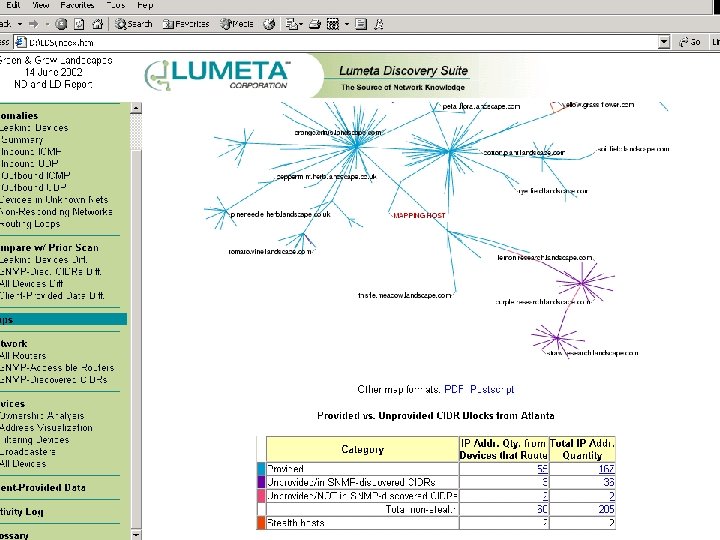This screenshot has height=540, width=720.
Task: Click the Provided row's Total IP Addr. value 167
Action: pyautogui.click(x=606, y=469)
